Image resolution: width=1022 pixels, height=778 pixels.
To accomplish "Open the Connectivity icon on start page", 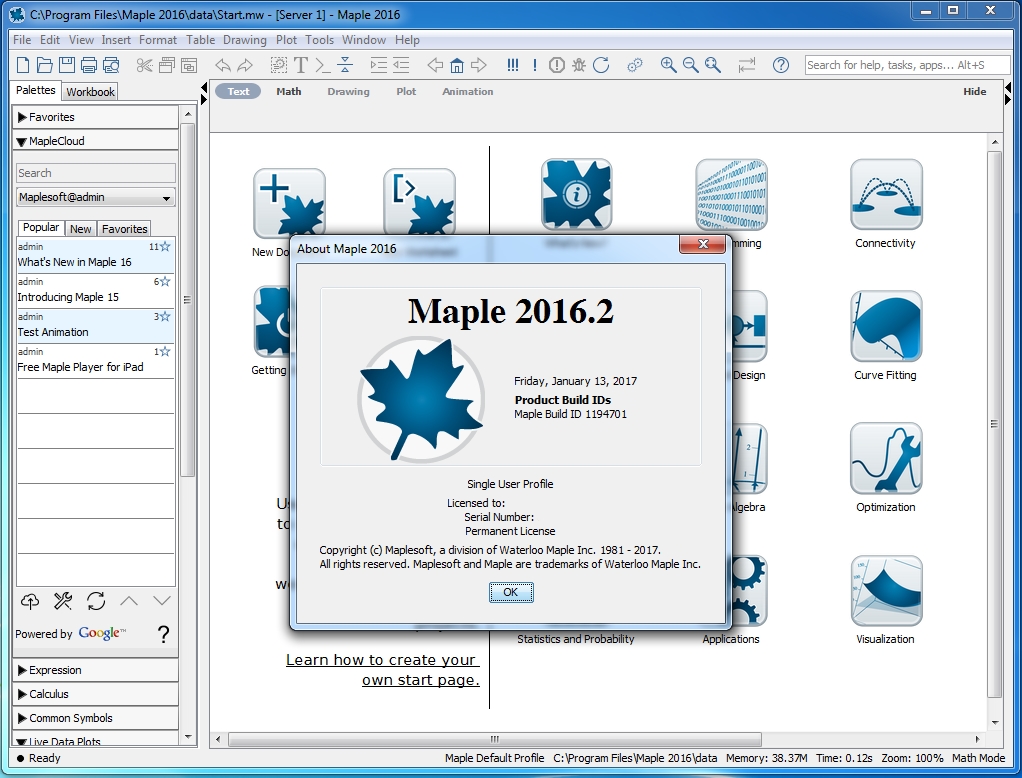I will (x=885, y=195).
